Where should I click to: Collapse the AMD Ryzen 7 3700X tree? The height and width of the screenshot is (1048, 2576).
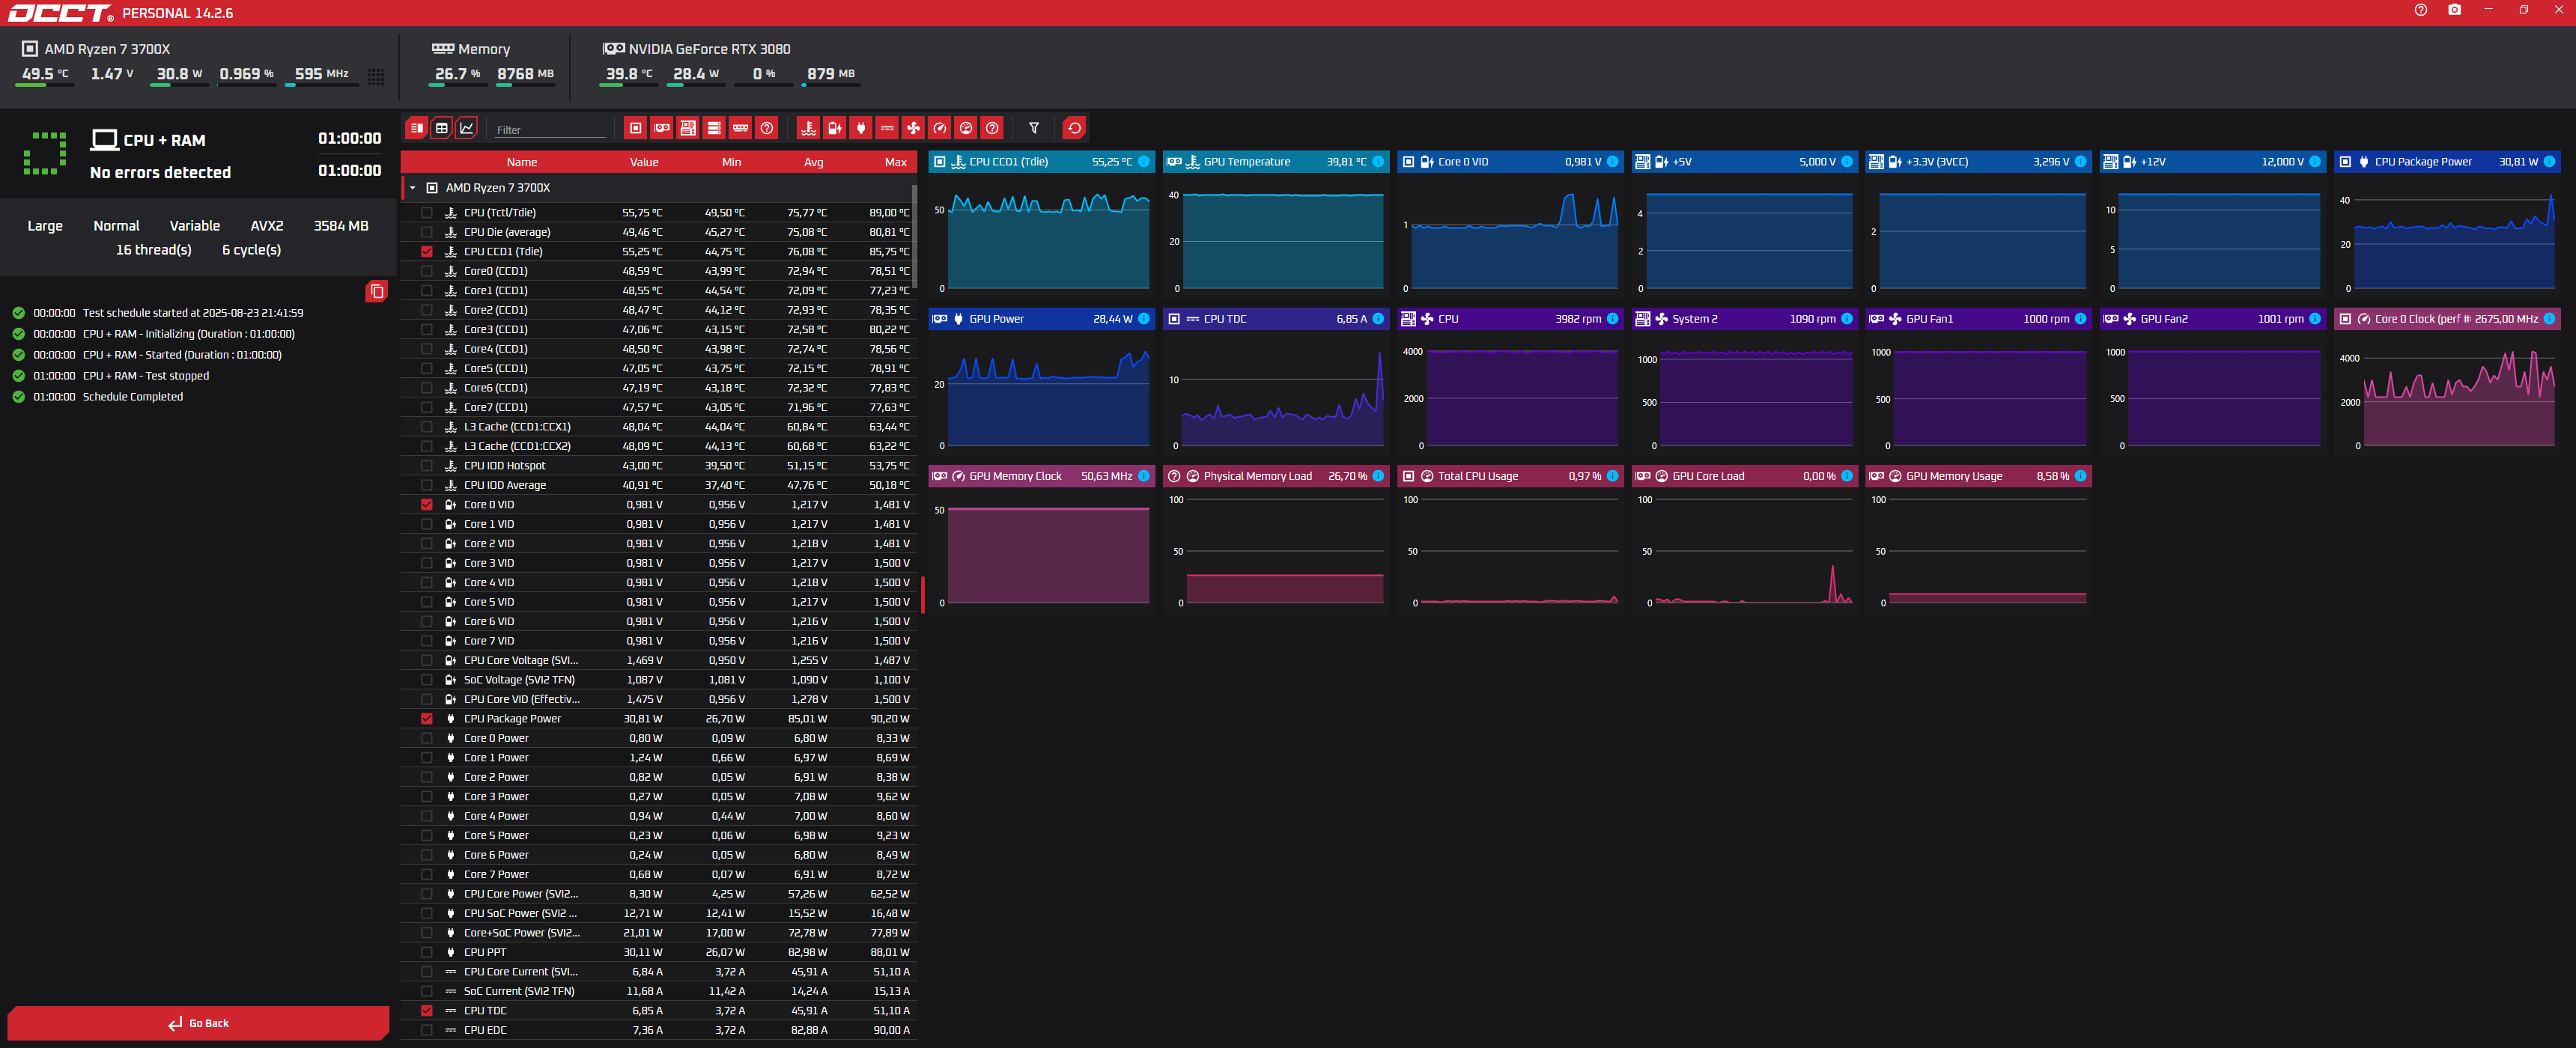click(x=412, y=188)
